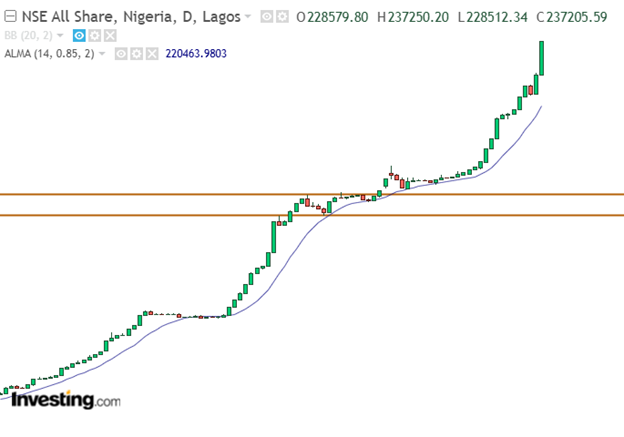Screen dimensions: 624x437
Task: Open the Investing.com logo link
Action: (x=66, y=400)
